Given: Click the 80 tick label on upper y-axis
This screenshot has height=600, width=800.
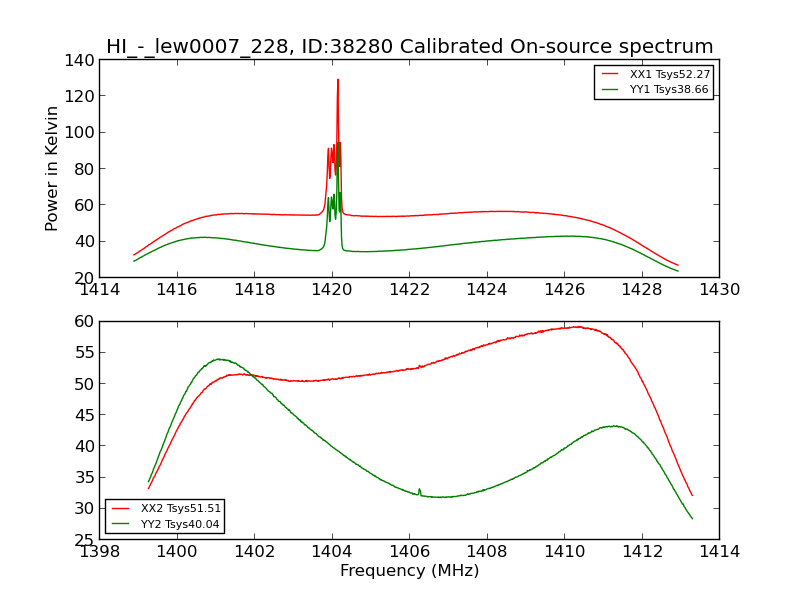Looking at the screenshot, I should [x=85, y=169].
